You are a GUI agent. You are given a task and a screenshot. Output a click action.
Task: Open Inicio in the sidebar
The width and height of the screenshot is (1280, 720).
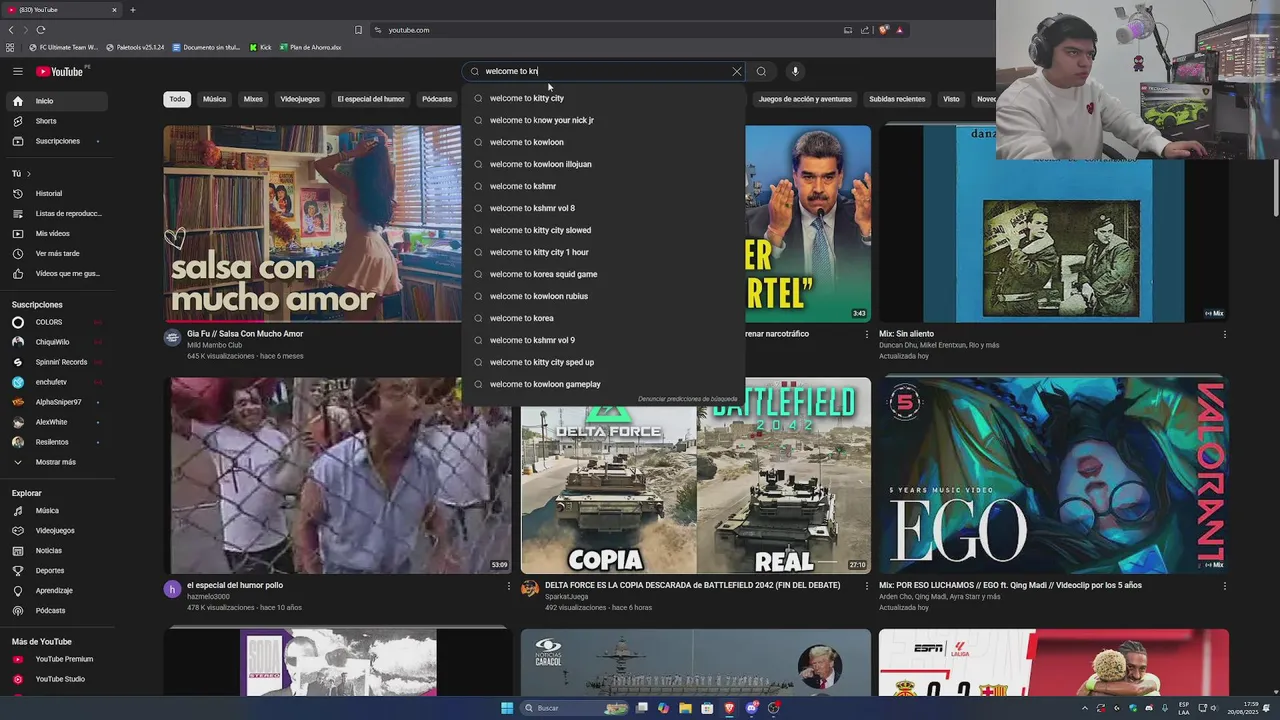click(x=57, y=101)
